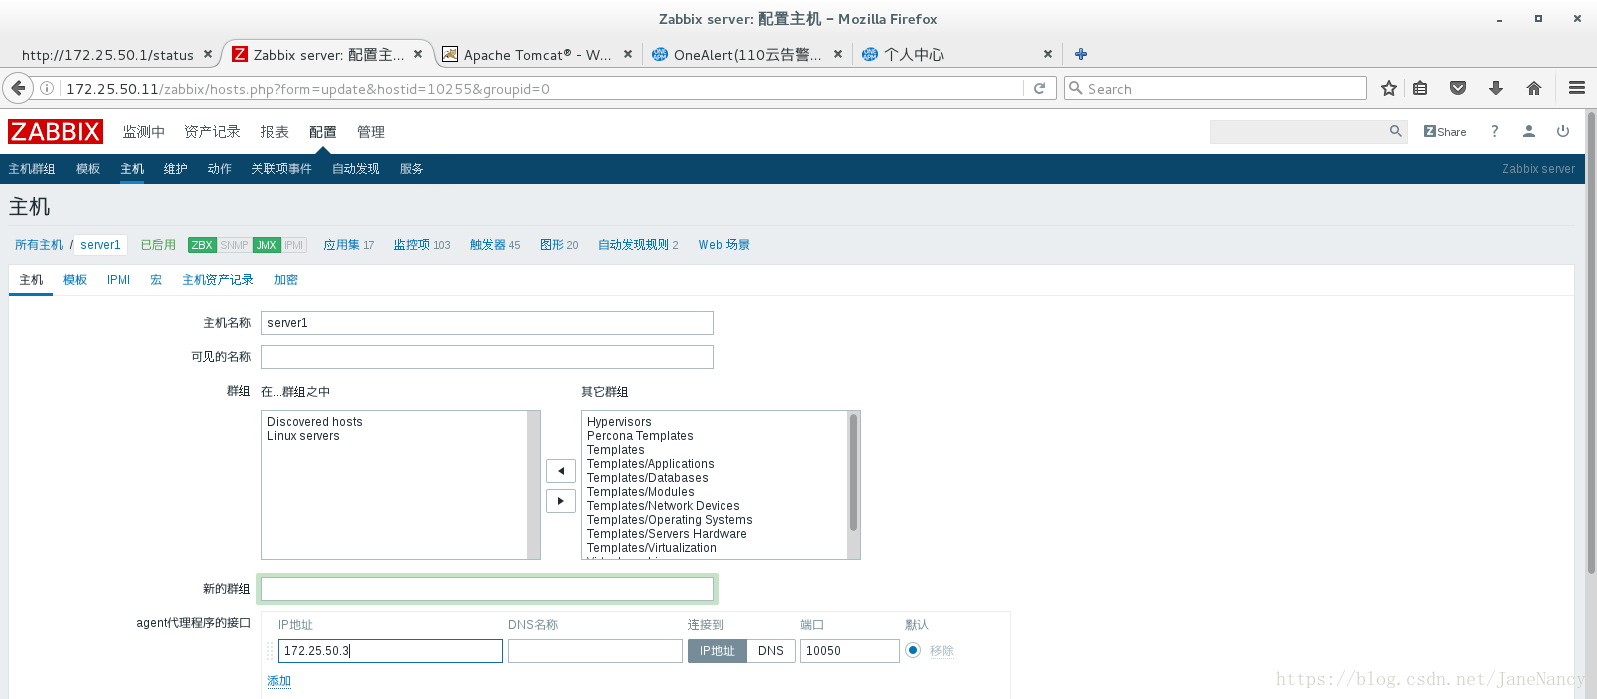Switch to the 主机资产记录 tab

tap(218, 280)
